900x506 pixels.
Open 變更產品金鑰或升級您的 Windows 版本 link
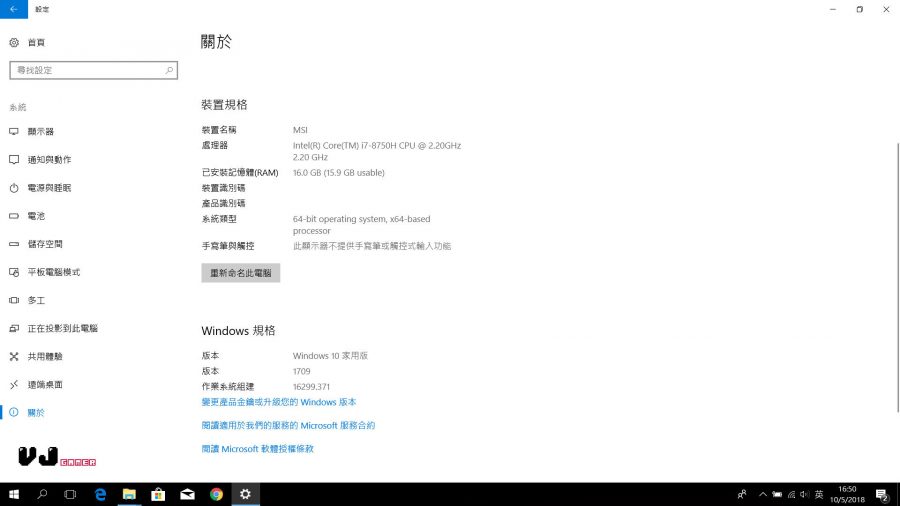tap(279, 402)
